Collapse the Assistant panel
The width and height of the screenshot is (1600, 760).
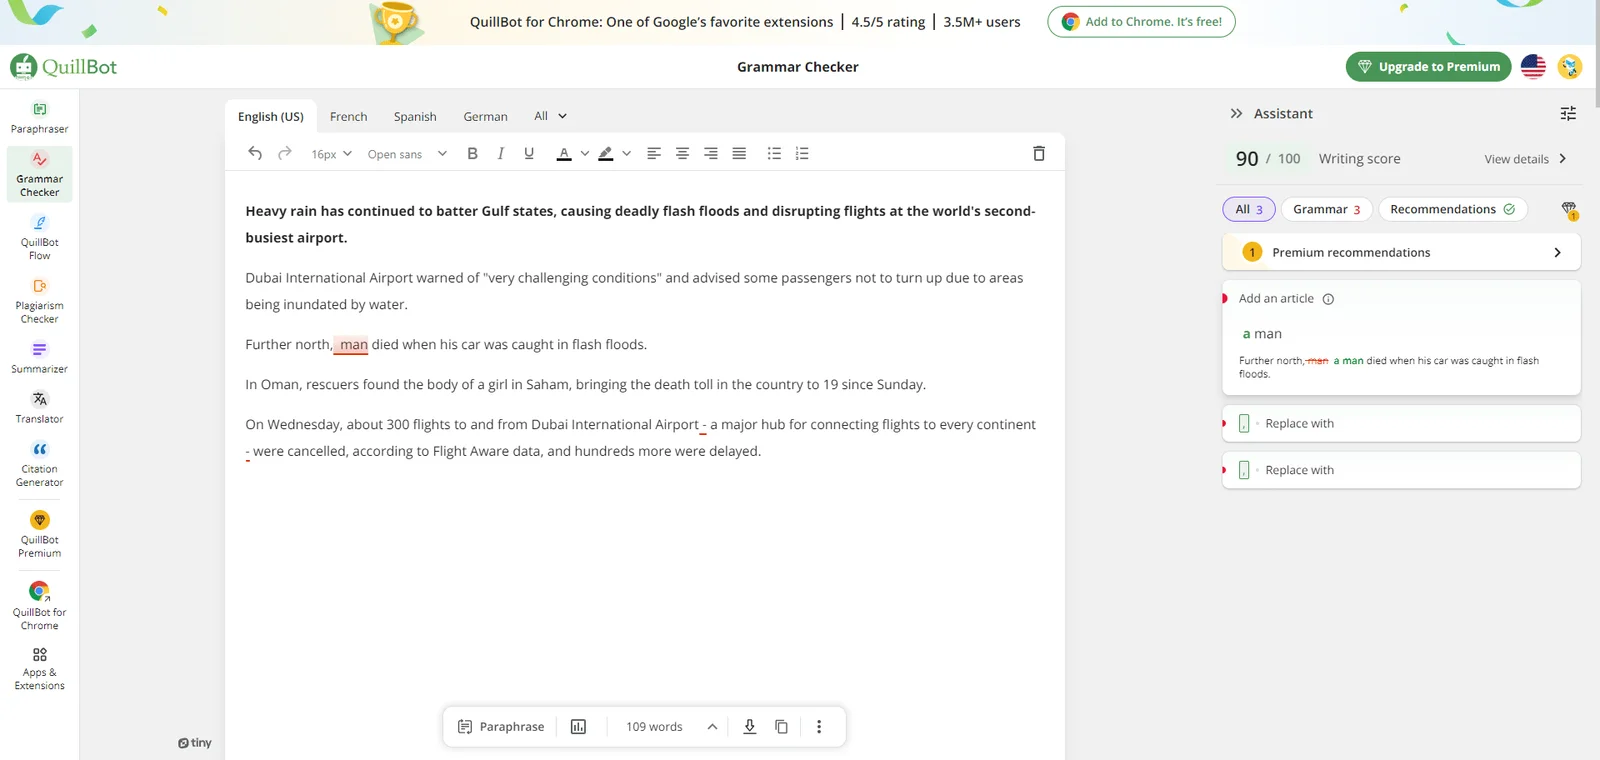tap(1236, 114)
